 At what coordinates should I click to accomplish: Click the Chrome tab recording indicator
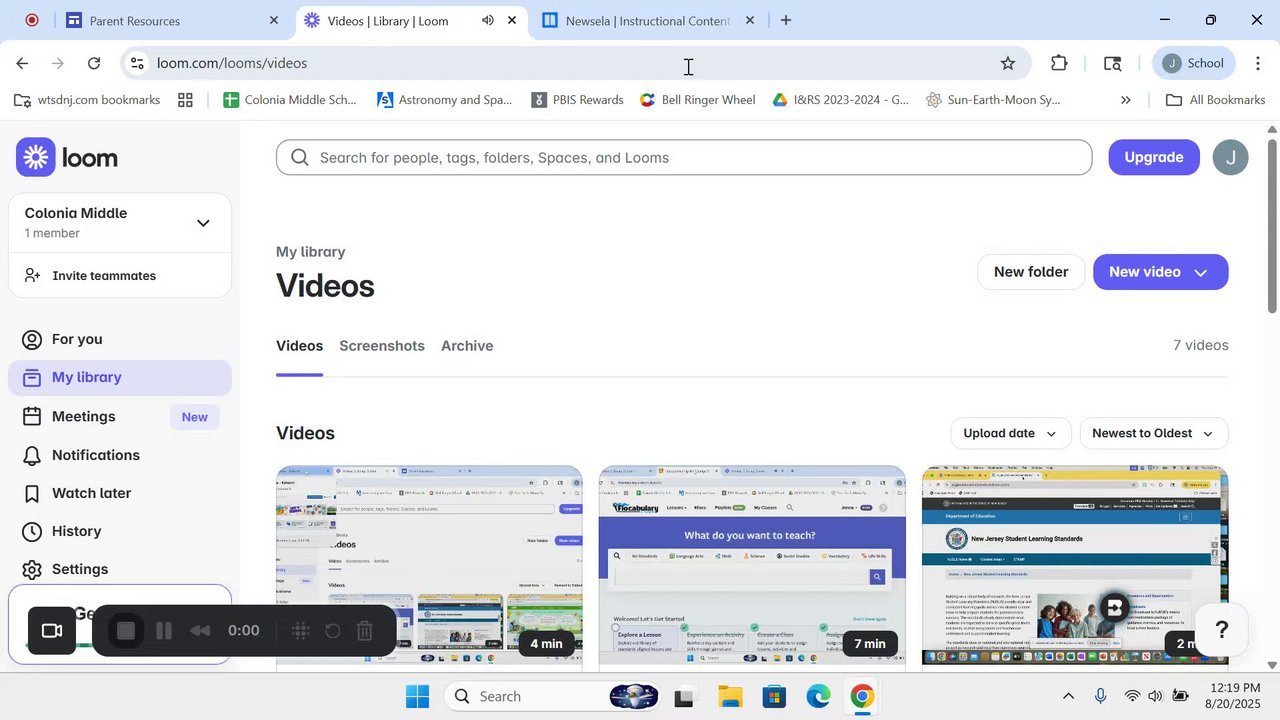point(31,20)
